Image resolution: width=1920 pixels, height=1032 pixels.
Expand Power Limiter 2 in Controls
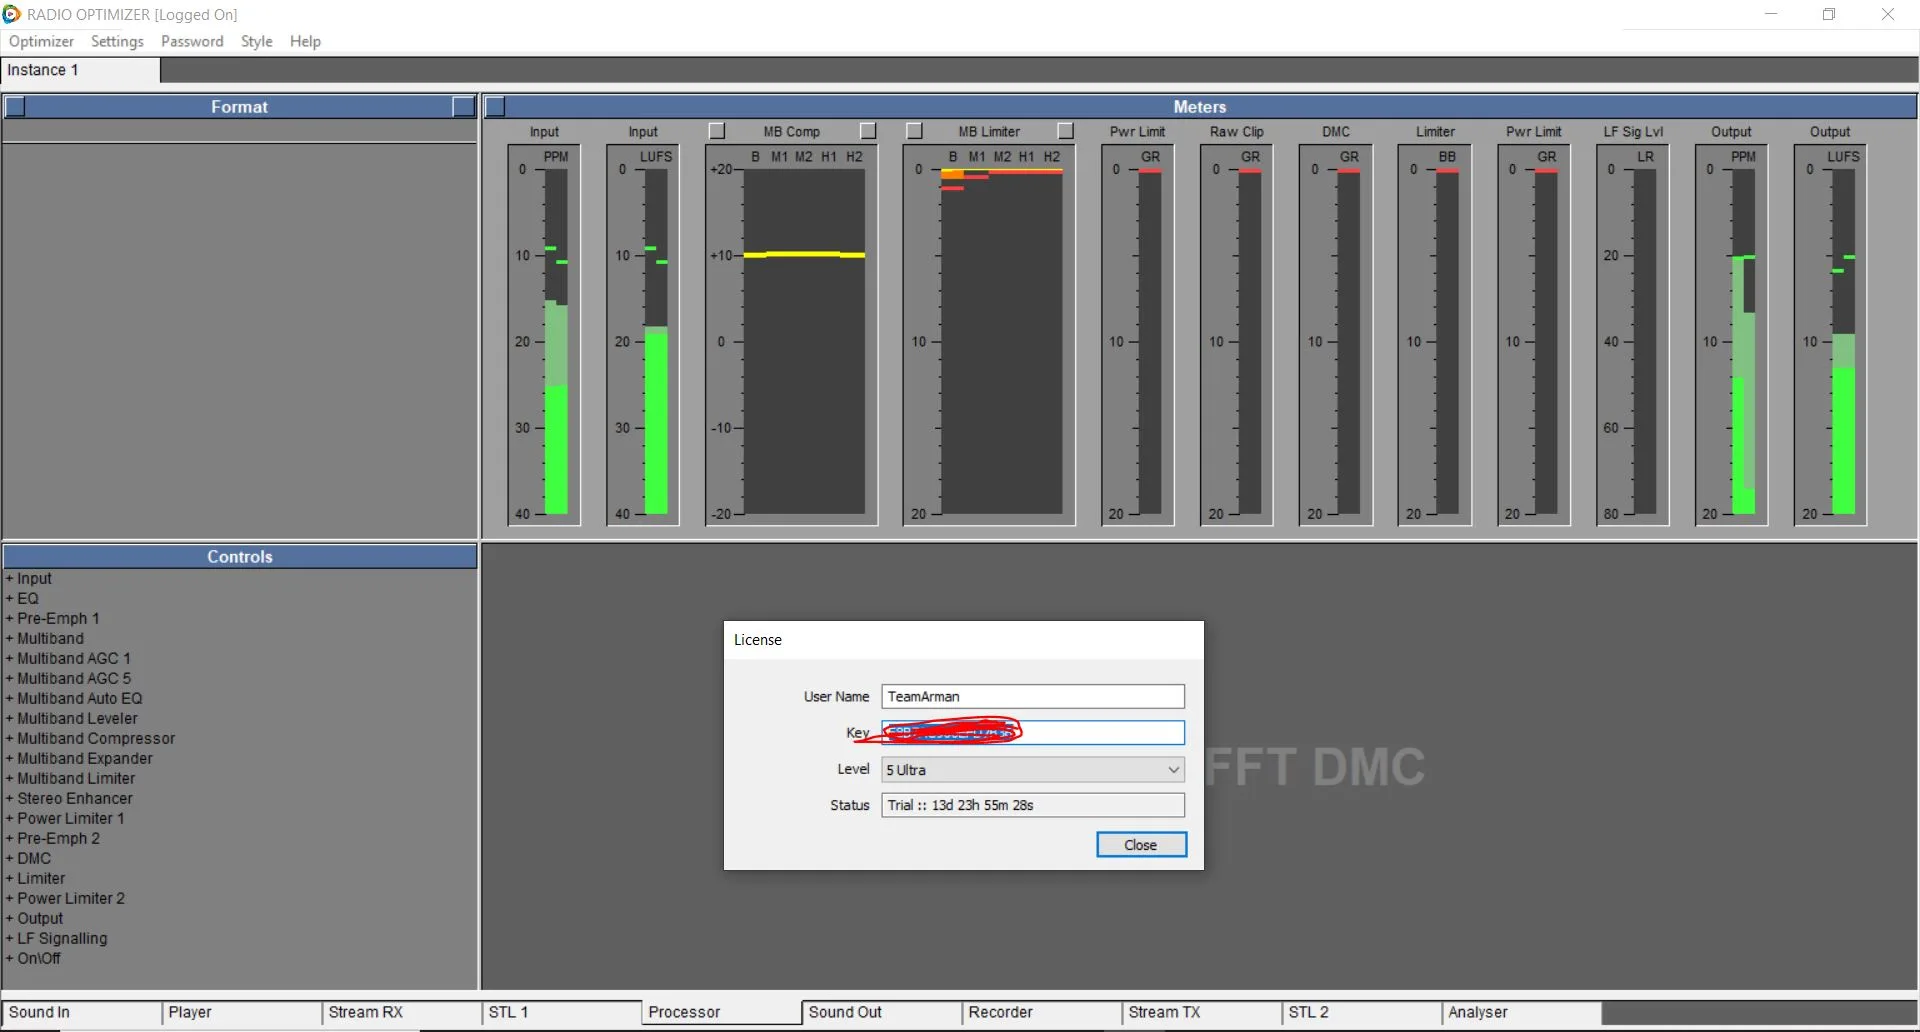(x=65, y=899)
